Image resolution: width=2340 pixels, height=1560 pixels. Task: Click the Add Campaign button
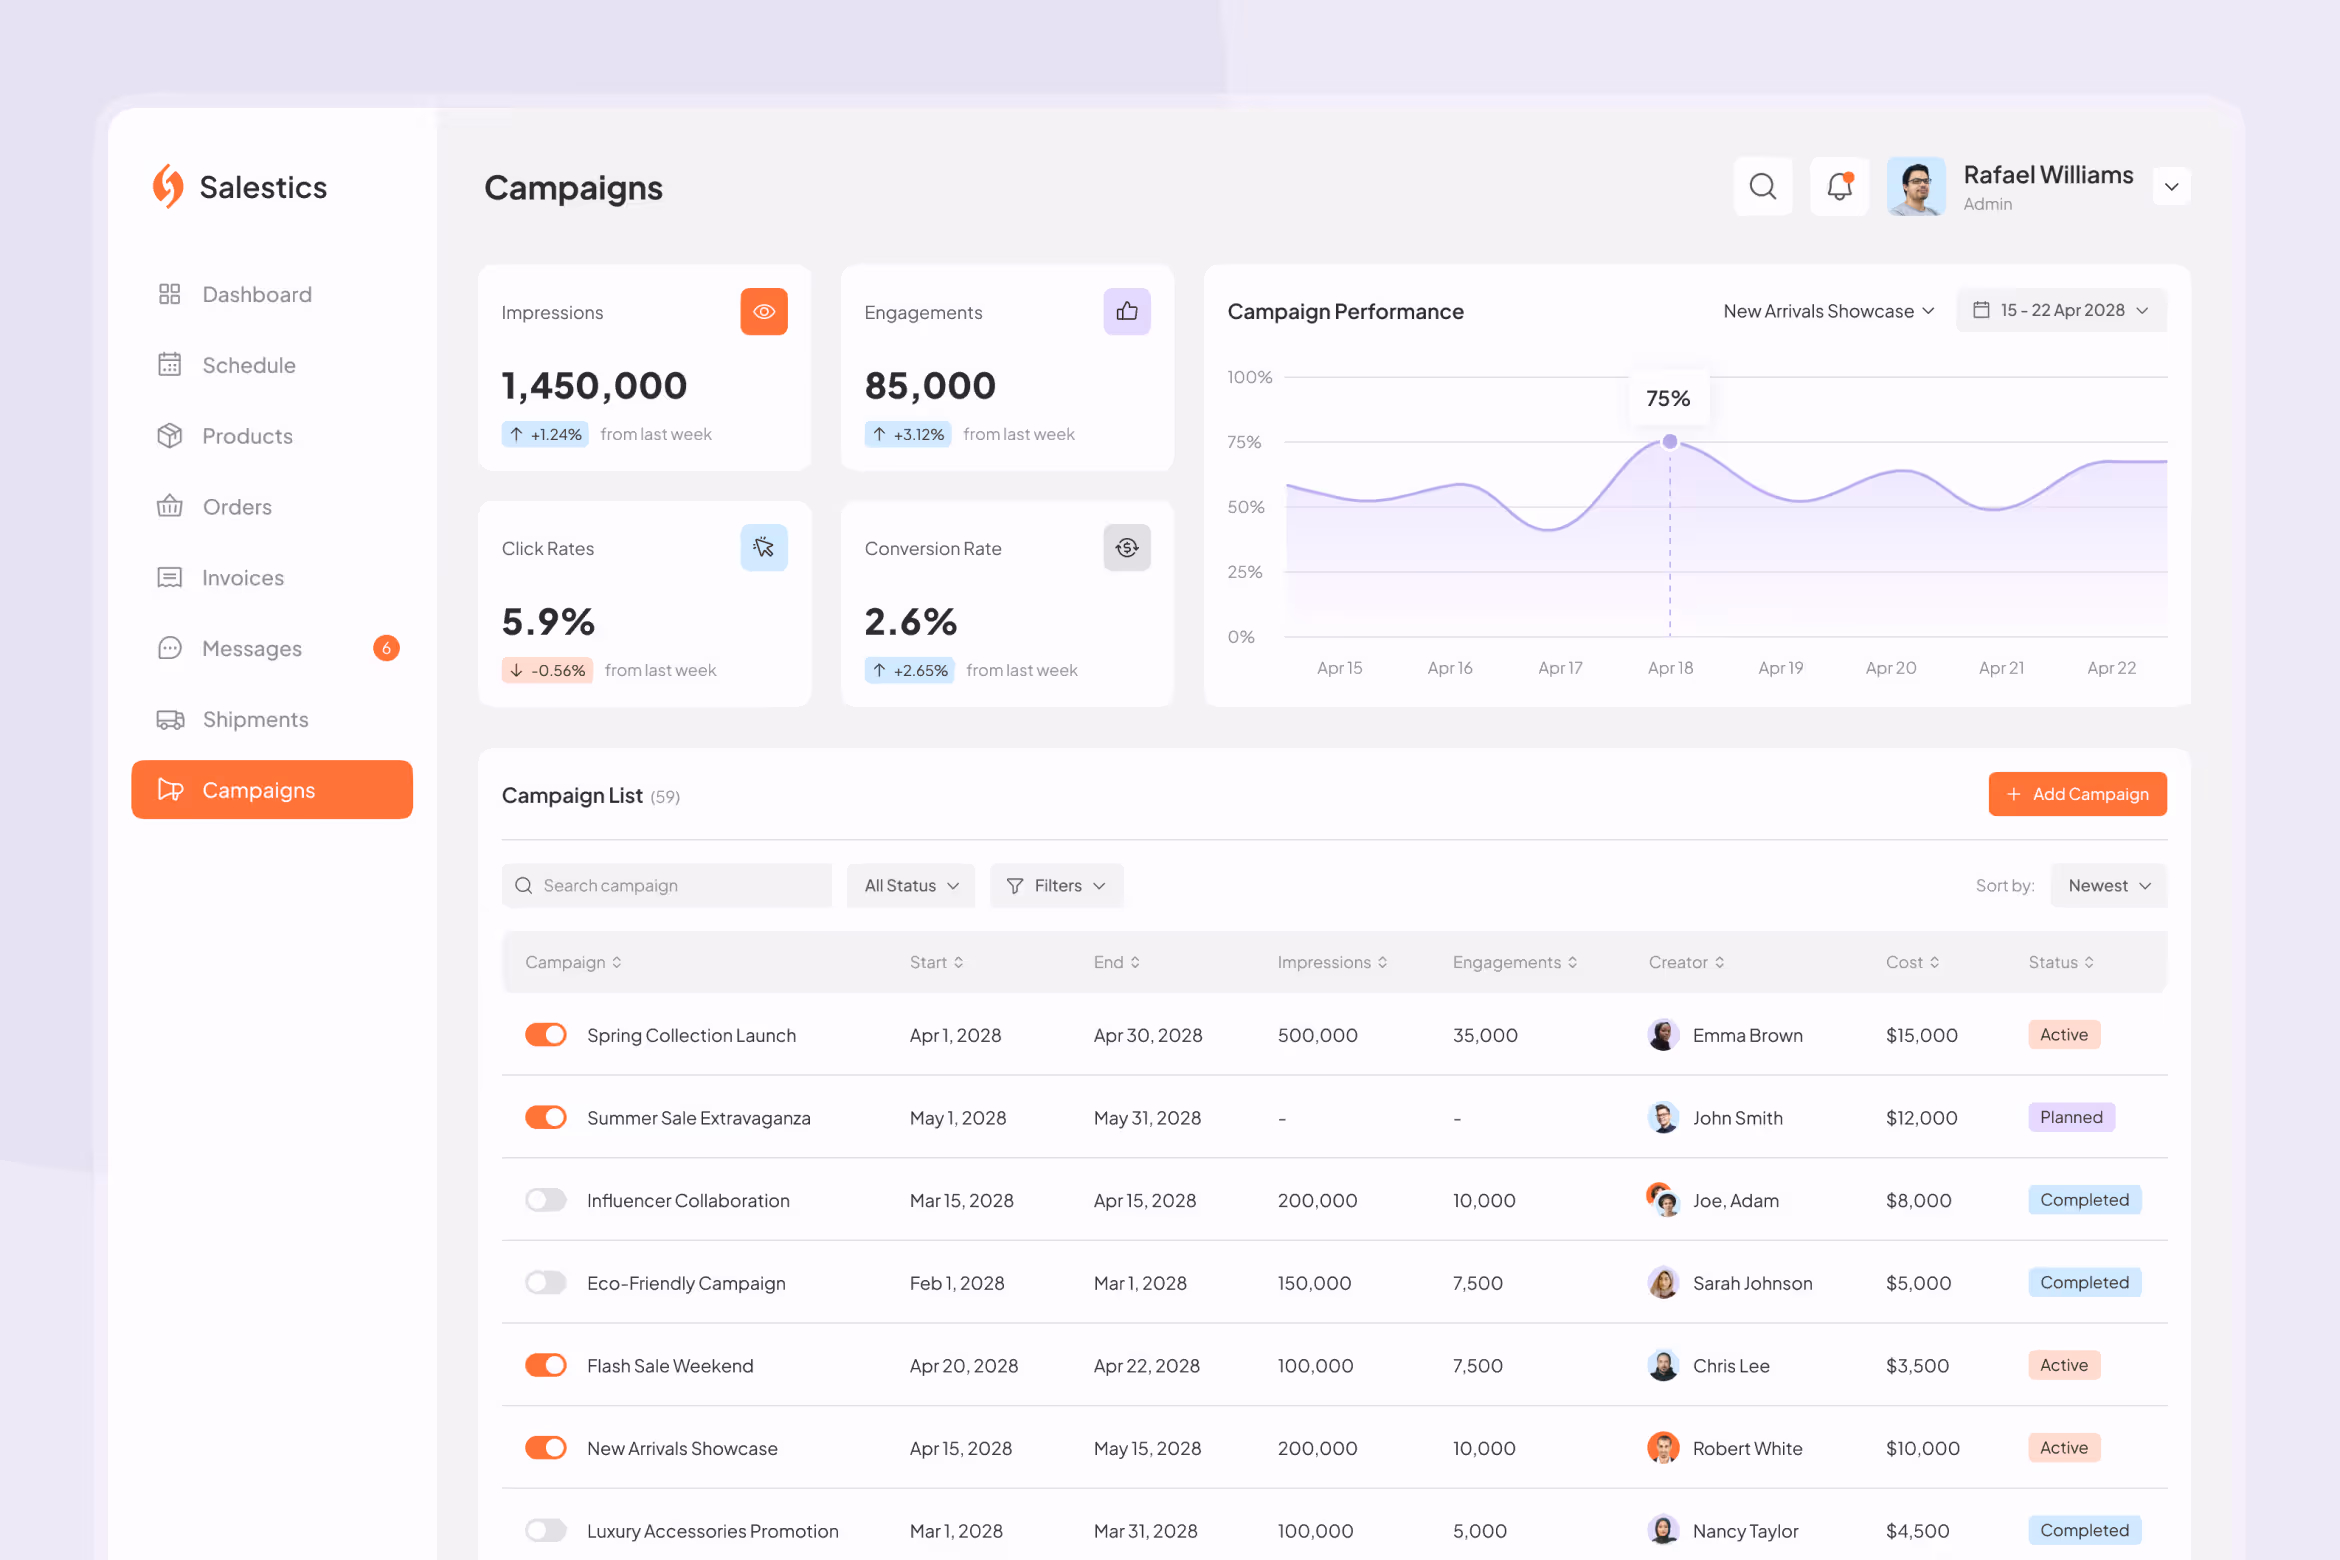point(2077,794)
